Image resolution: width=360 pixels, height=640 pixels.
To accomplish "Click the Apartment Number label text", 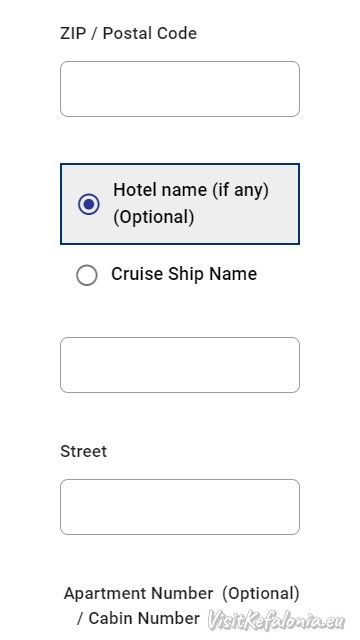I will coord(138,593).
